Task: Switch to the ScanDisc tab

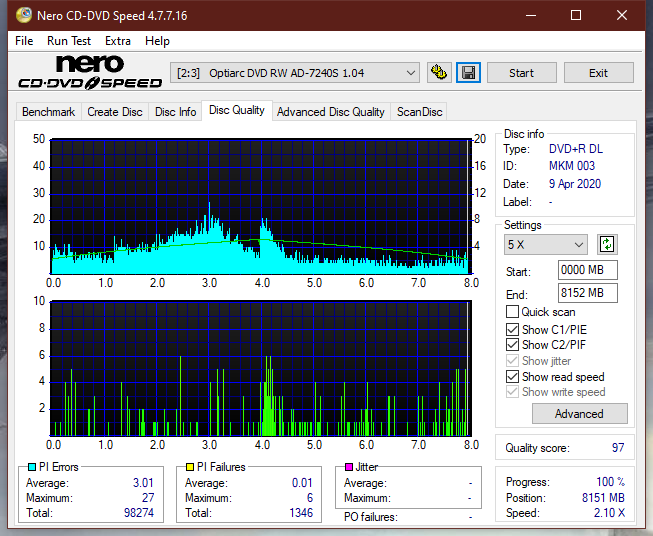Action: (419, 112)
